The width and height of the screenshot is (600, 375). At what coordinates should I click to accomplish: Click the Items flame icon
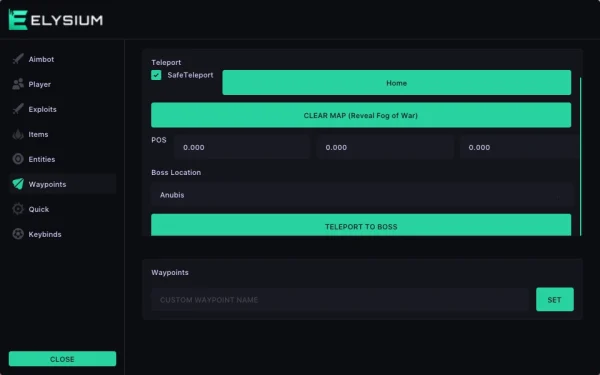coord(18,134)
